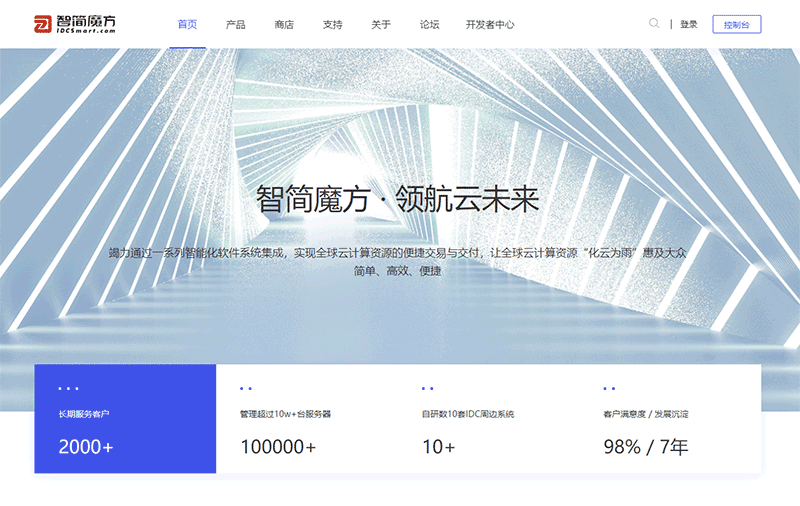
Task: Open the 产品 menu
Action: tap(236, 24)
